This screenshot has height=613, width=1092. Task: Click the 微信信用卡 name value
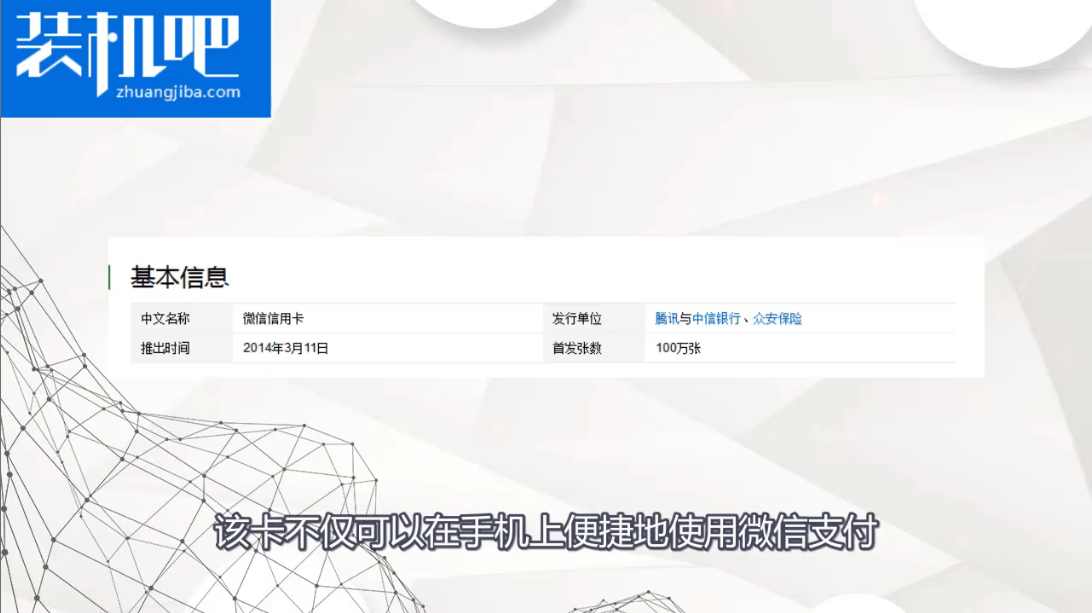tap(273, 319)
